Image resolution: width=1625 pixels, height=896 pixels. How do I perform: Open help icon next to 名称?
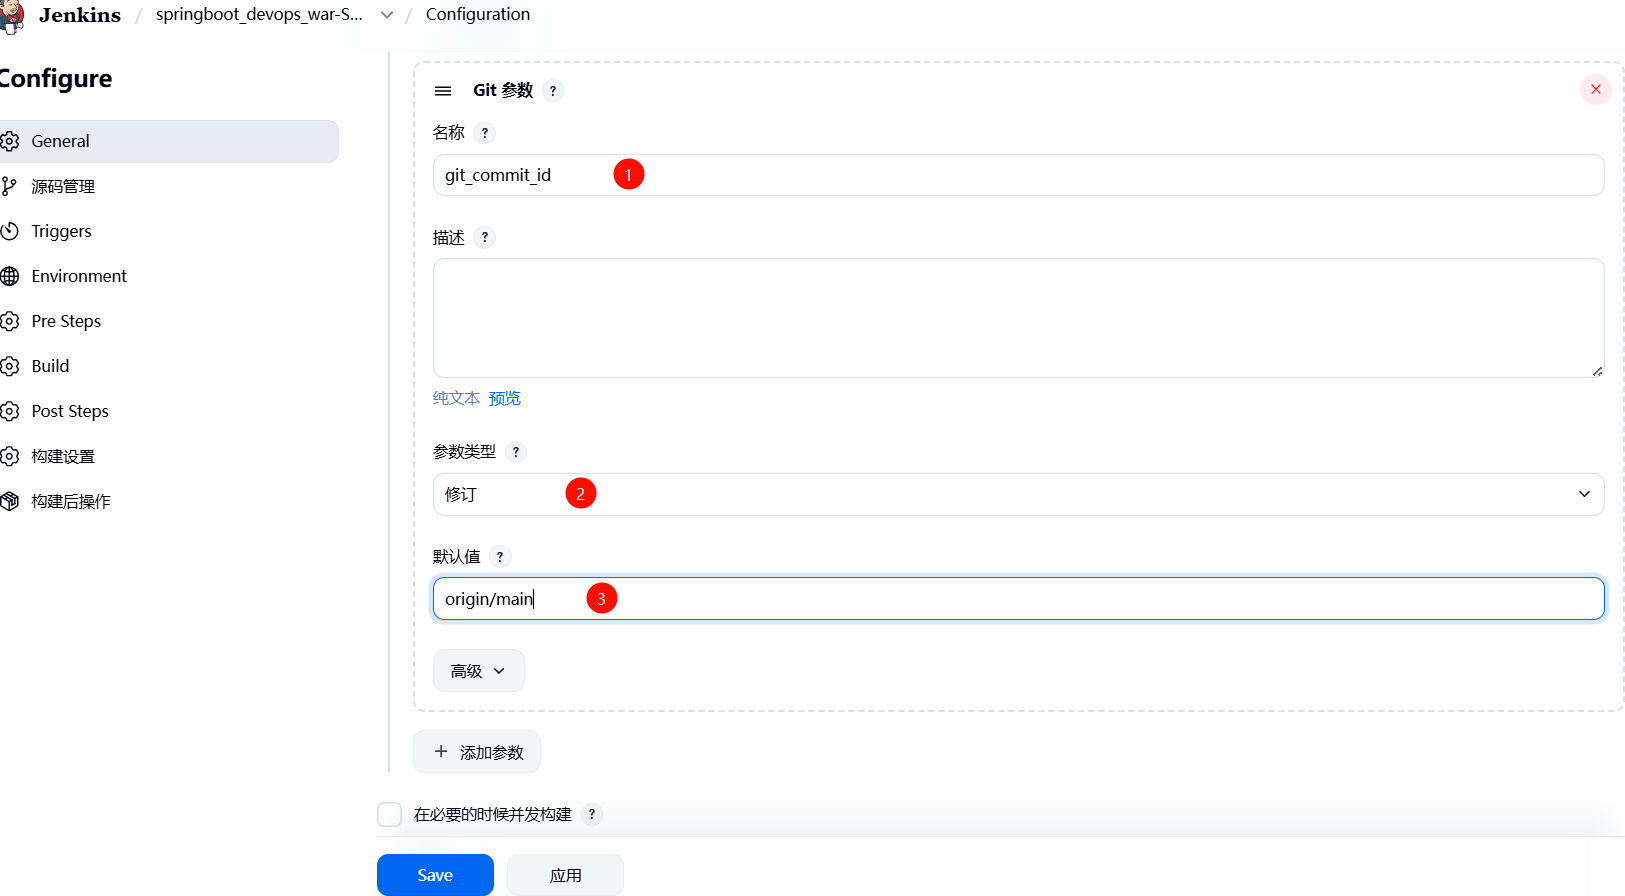485,133
